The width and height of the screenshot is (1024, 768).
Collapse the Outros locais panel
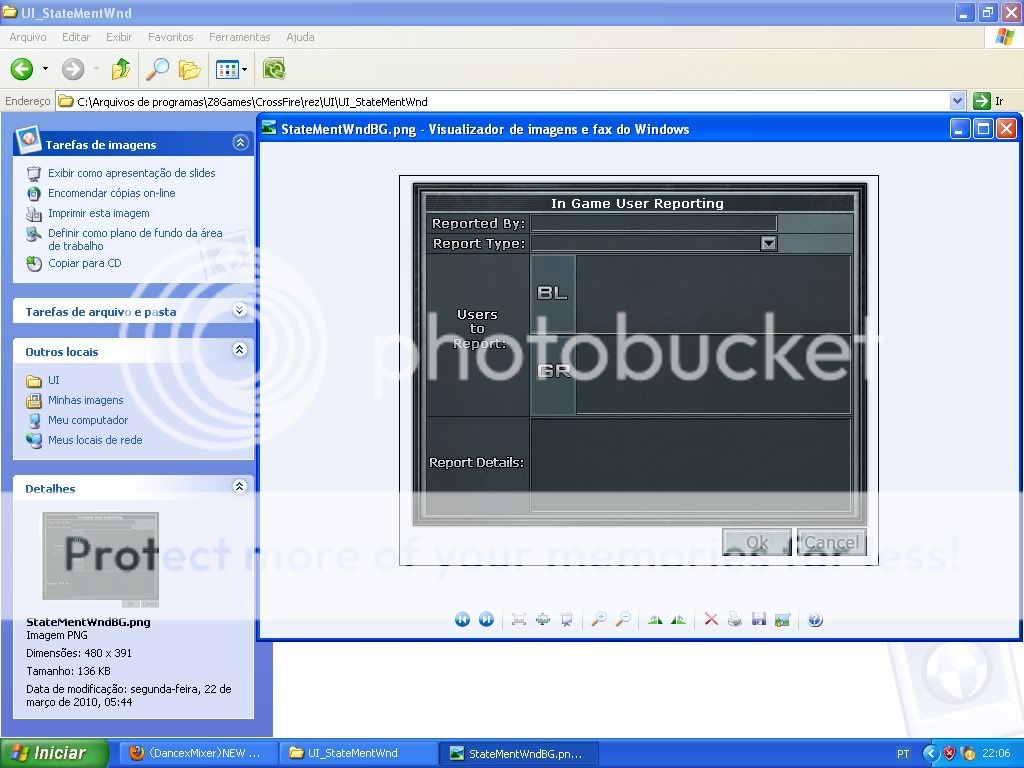point(239,350)
